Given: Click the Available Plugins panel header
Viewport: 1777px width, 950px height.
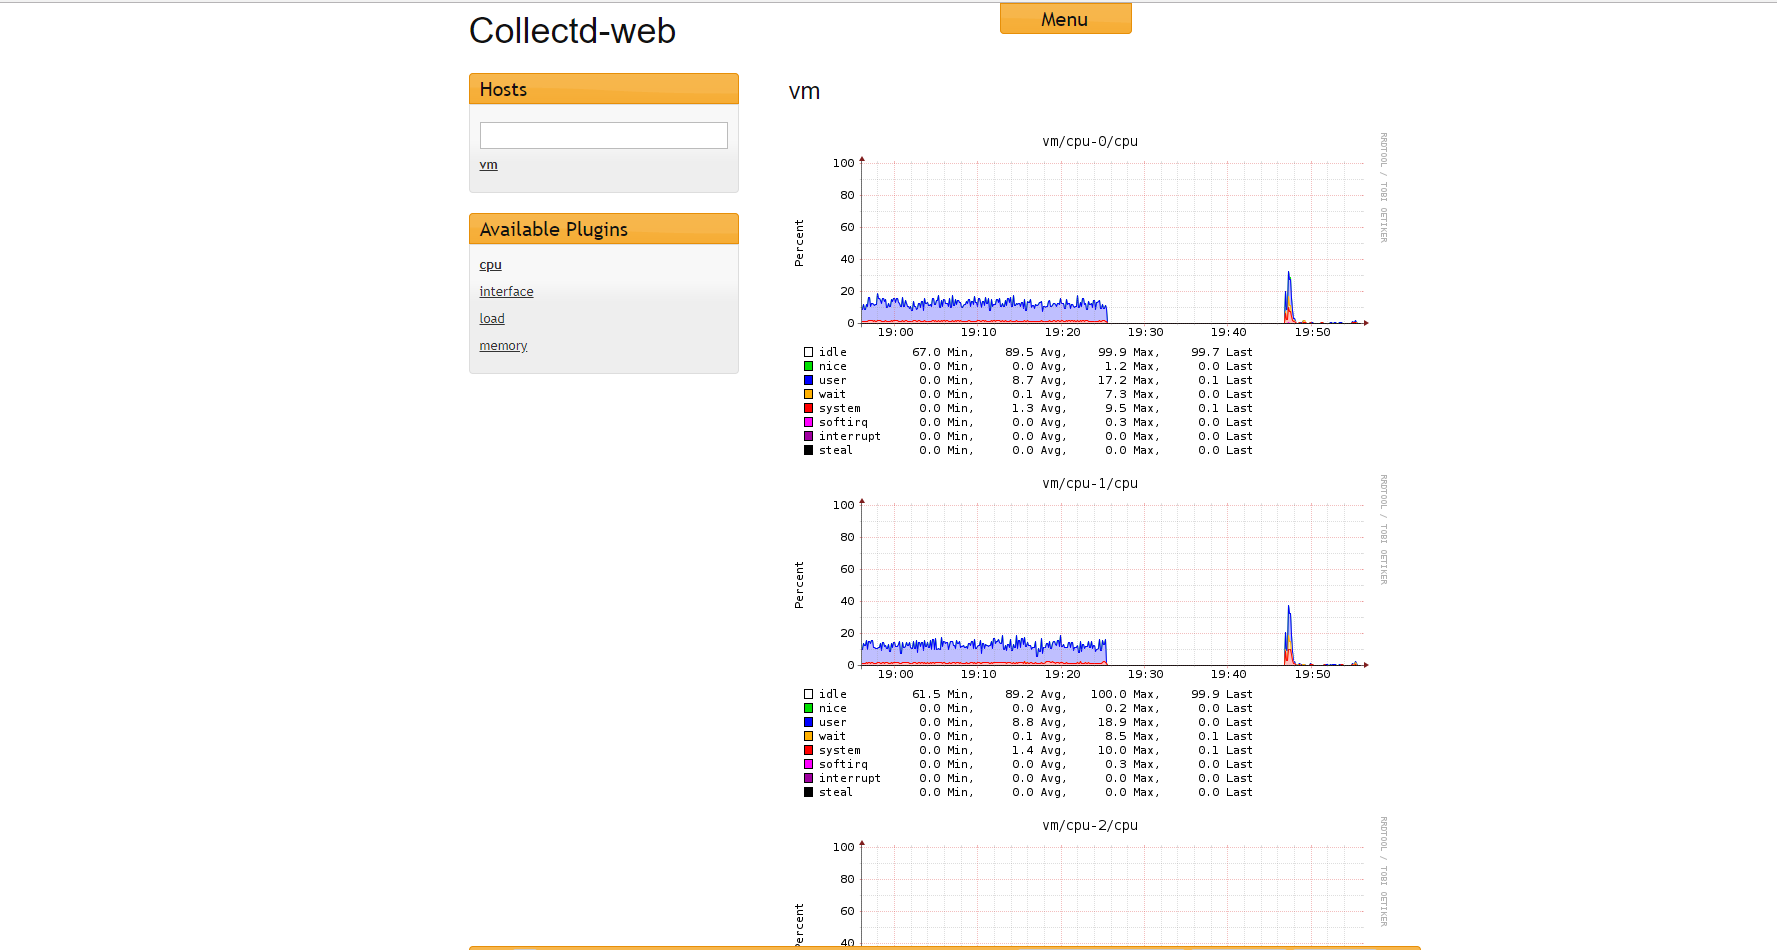Looking at the screenshot, I should coord(603,229).
